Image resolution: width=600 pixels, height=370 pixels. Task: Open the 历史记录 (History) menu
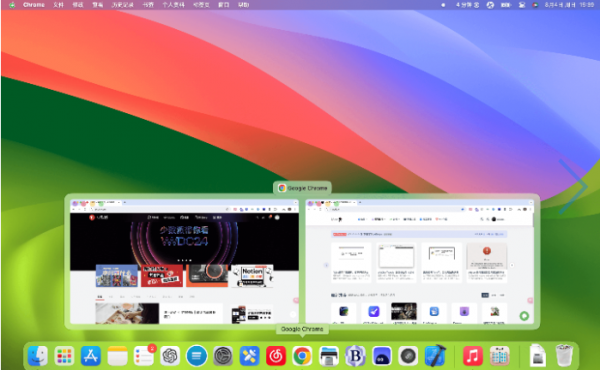(122, 5)
